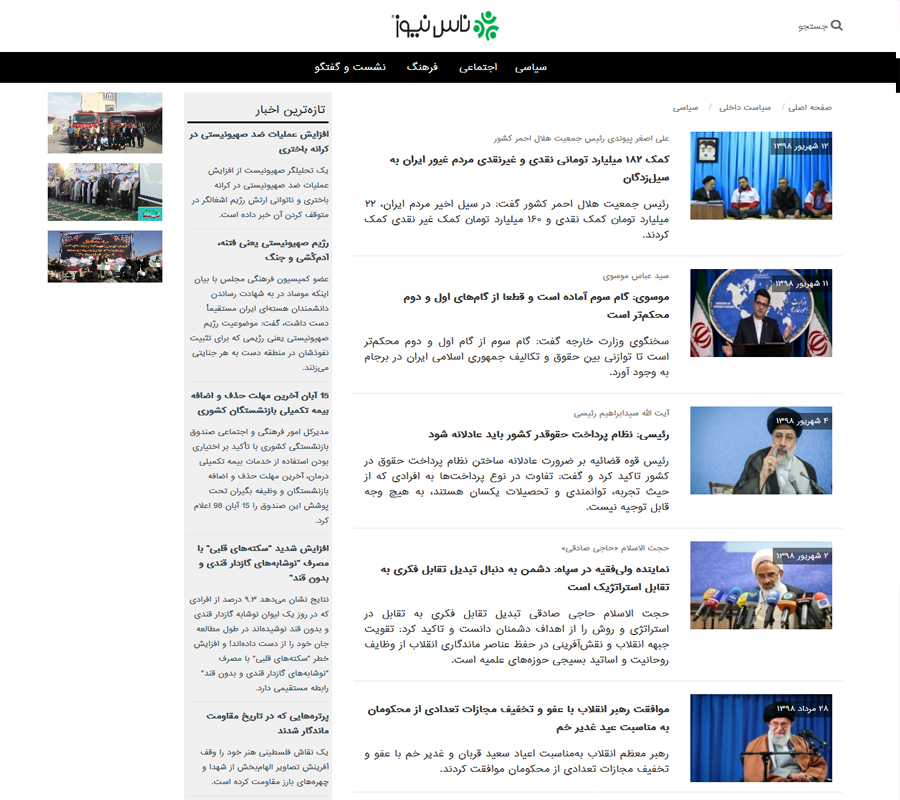Go to سیاست داخلی breadcrumb
Viewport: 900px width, 800px height.
pyautogui.click(x=745, y=107)
